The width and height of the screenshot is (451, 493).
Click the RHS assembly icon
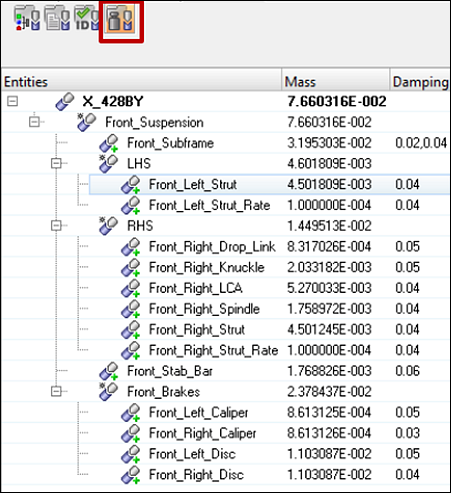(x=109, y=226)
